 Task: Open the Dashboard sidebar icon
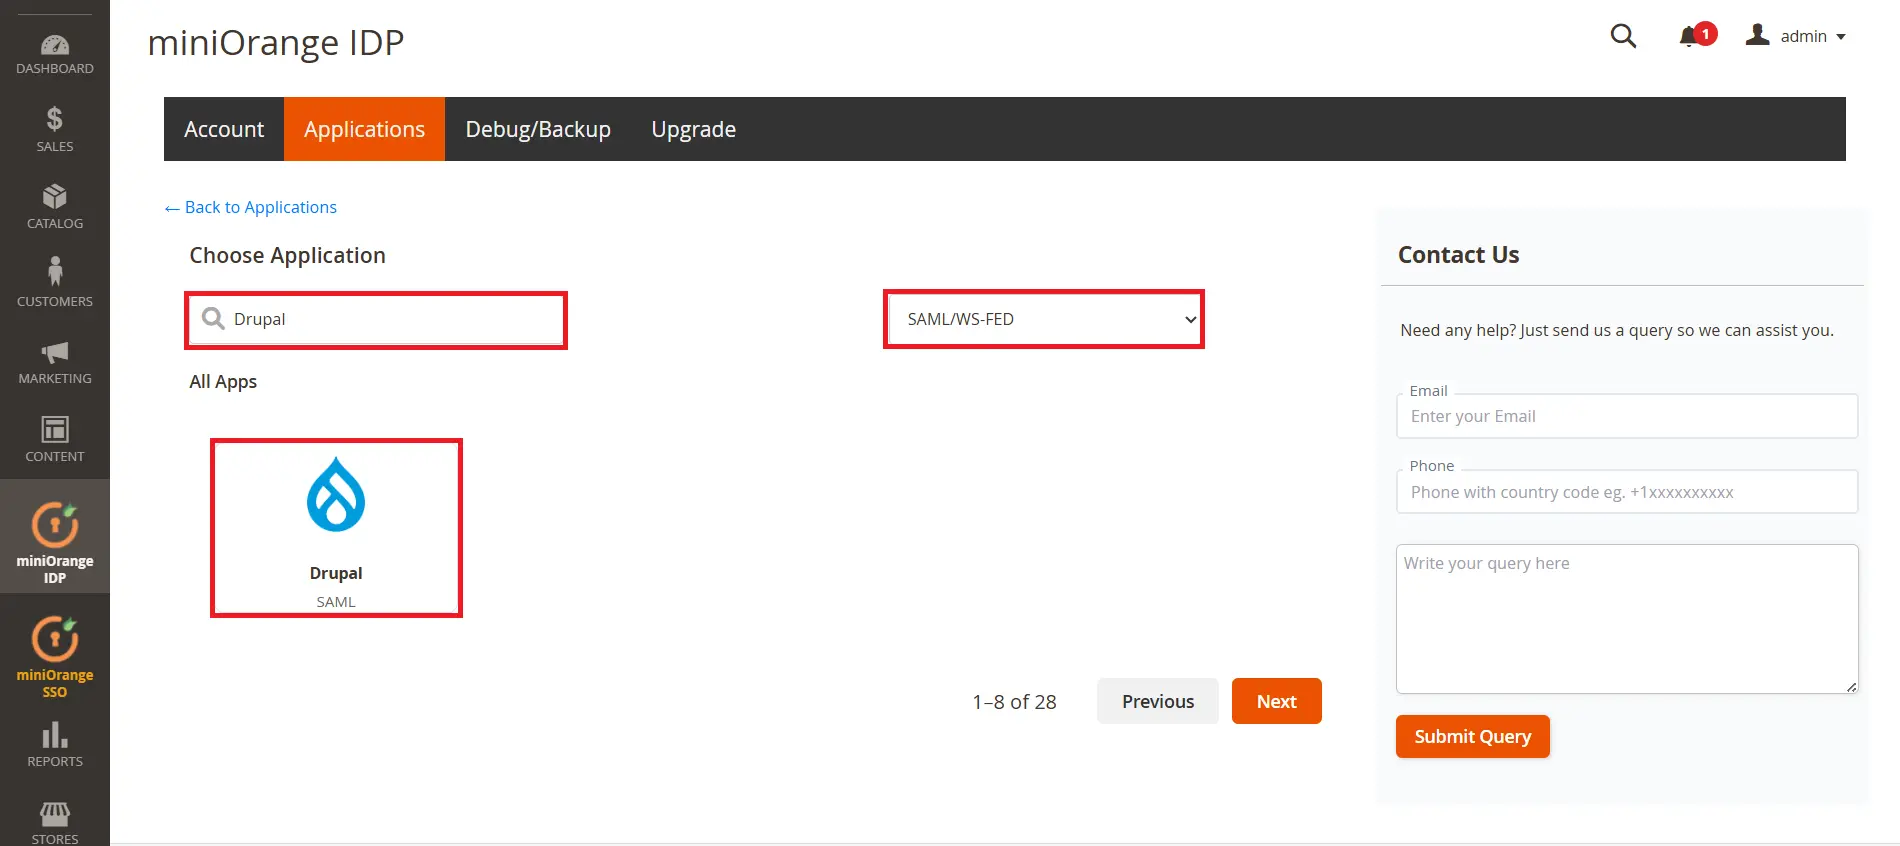[x=55, y=54]
